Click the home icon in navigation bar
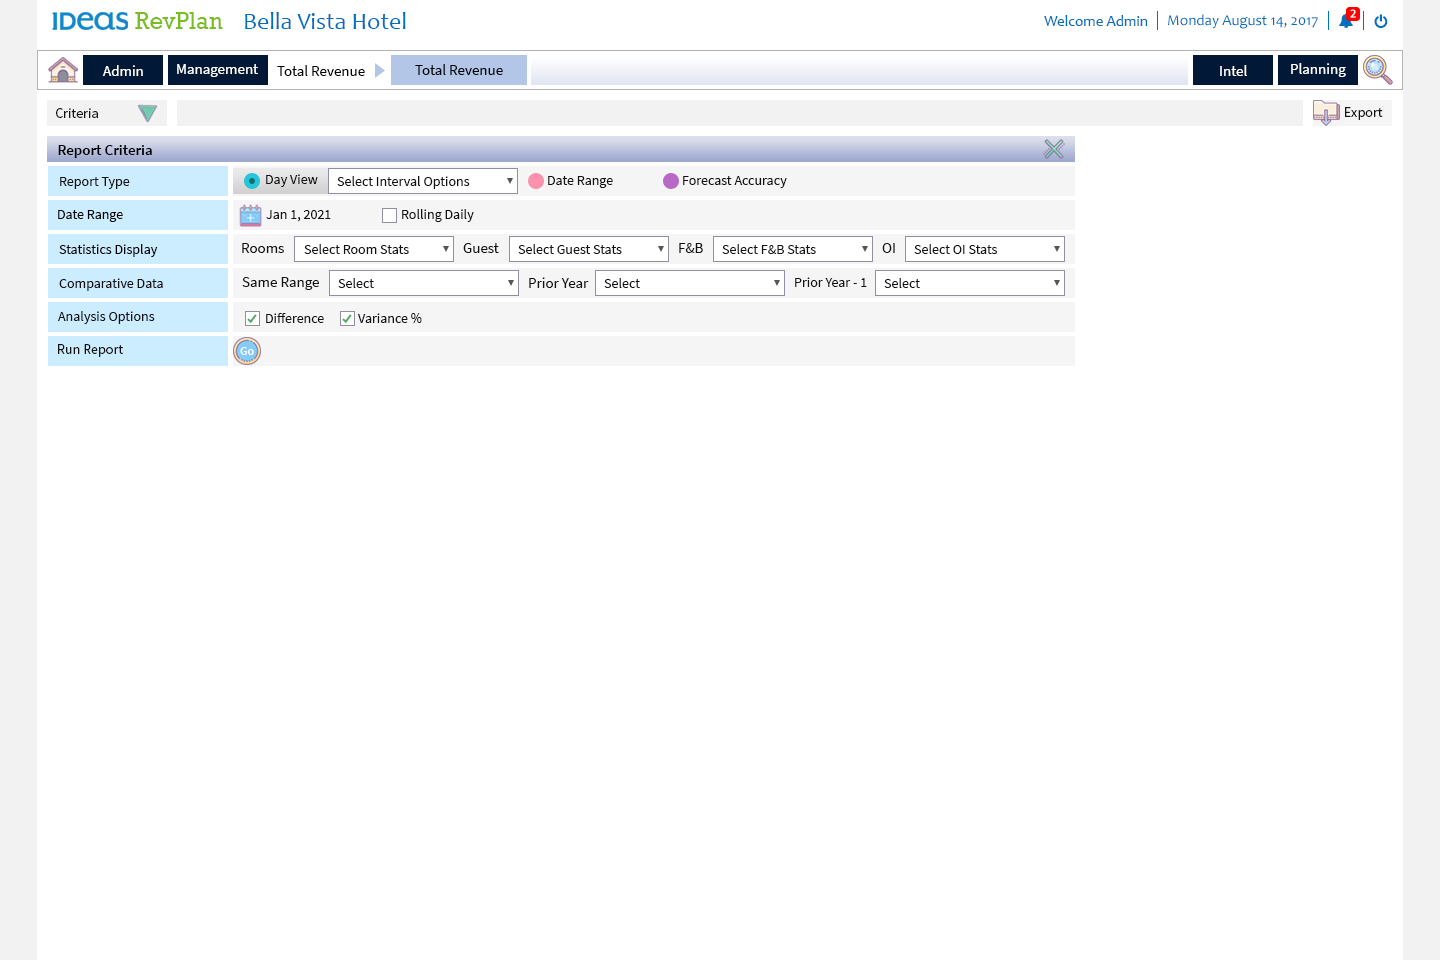1440x960 pixels. pyautogui.click(x=63, y=70)
